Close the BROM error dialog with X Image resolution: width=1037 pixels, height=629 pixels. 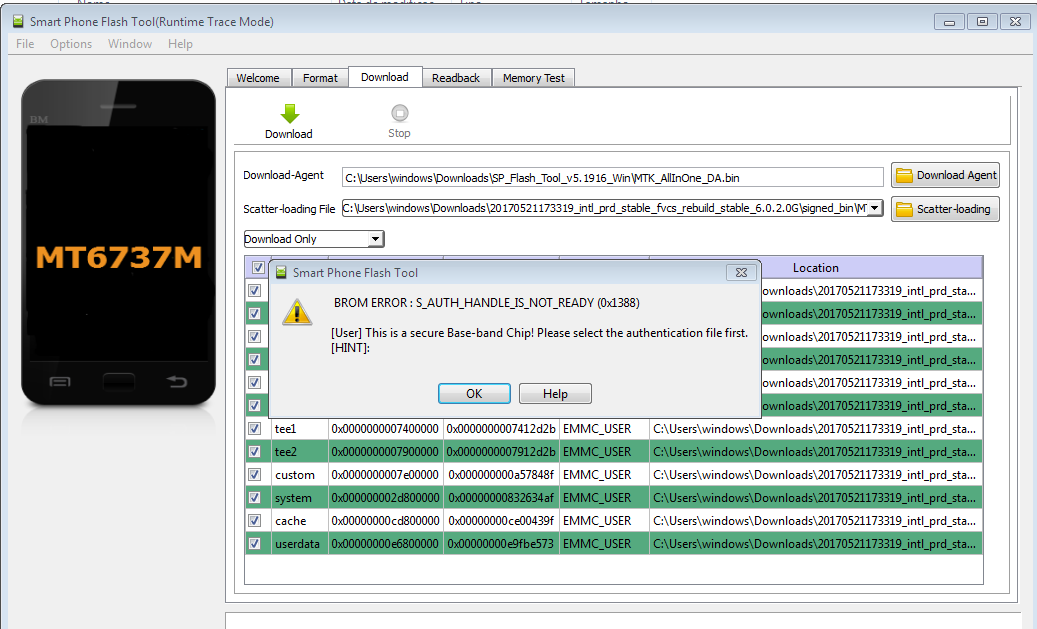(x=740, y=272)
